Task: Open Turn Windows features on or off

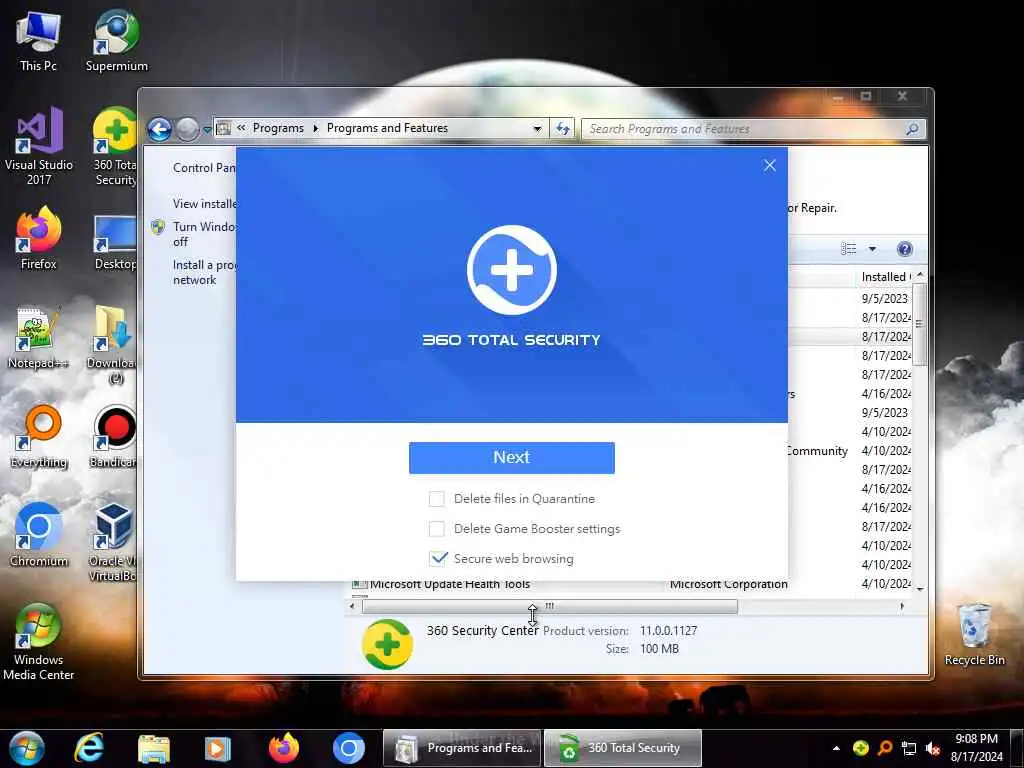Action: click(x=204, y=234)
